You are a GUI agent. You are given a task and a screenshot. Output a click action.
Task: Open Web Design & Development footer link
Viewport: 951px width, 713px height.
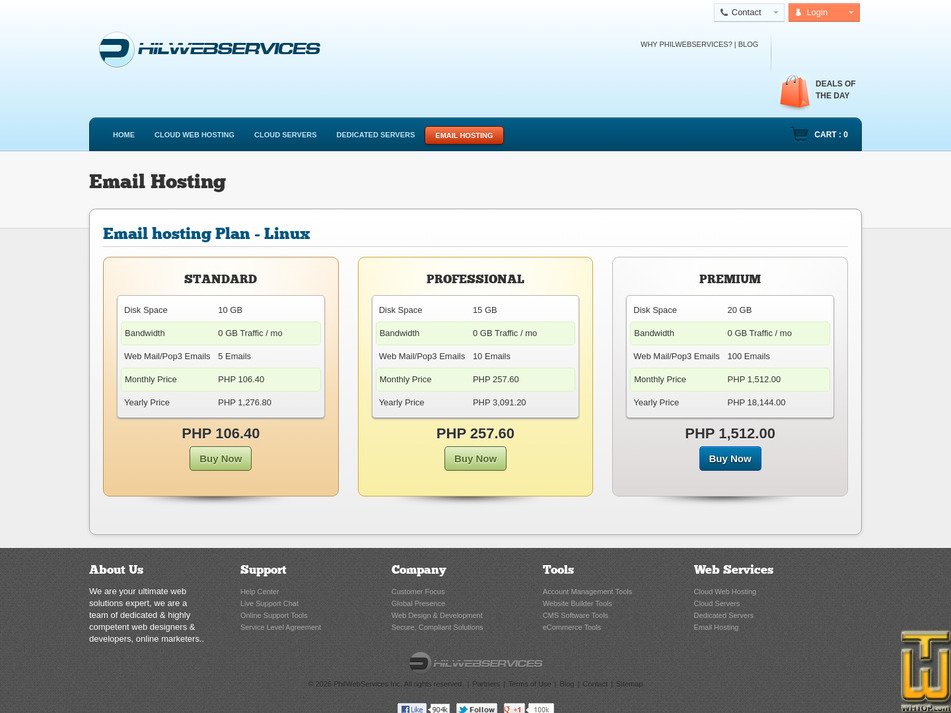pos(437,615)
